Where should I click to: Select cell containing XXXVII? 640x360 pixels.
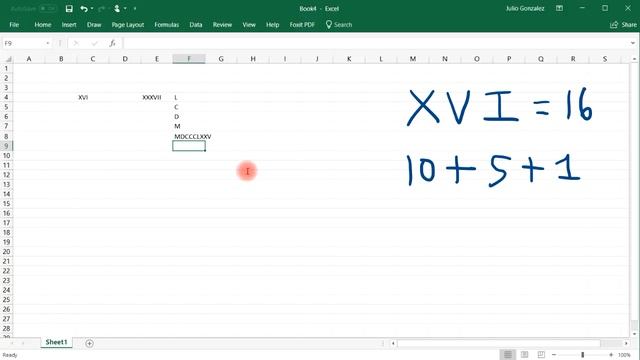tap(157, 97)
